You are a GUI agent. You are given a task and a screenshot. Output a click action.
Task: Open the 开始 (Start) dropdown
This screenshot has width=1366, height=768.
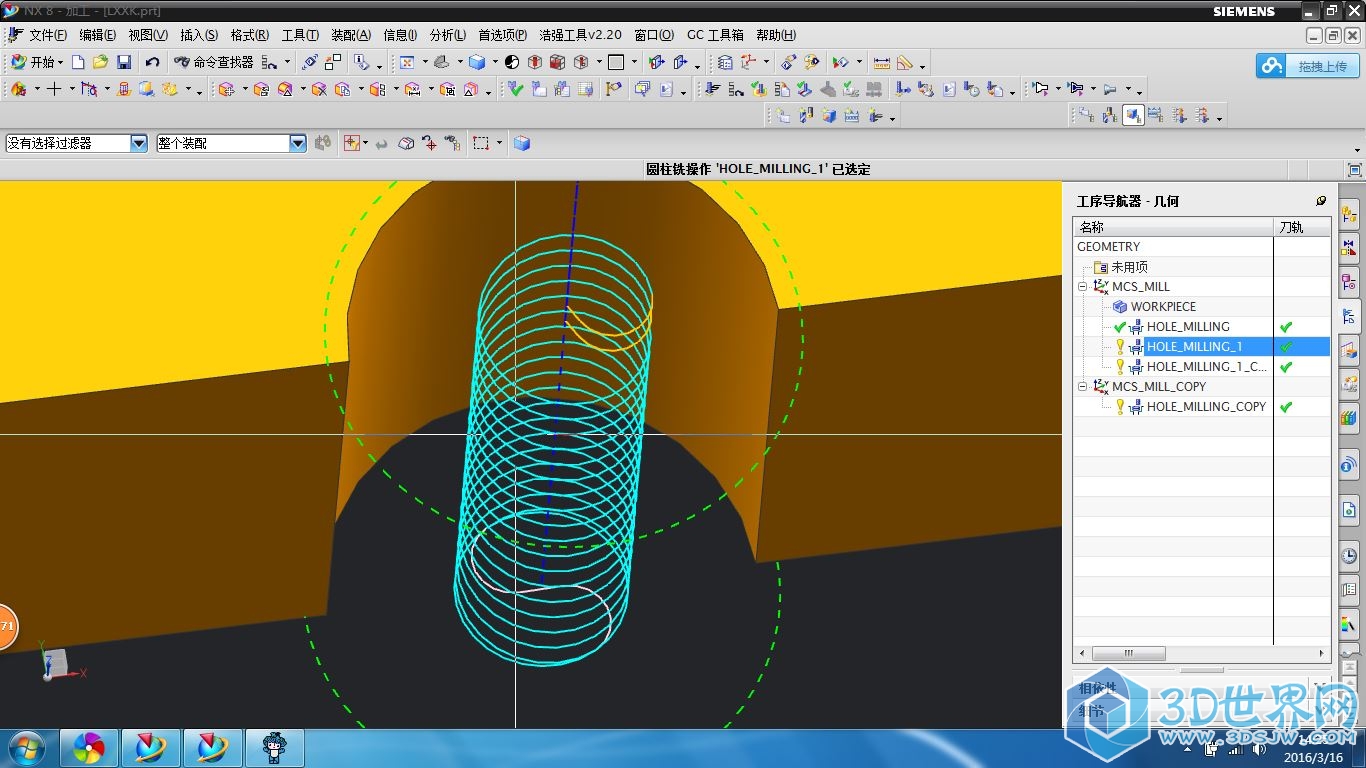pos(37,62)
